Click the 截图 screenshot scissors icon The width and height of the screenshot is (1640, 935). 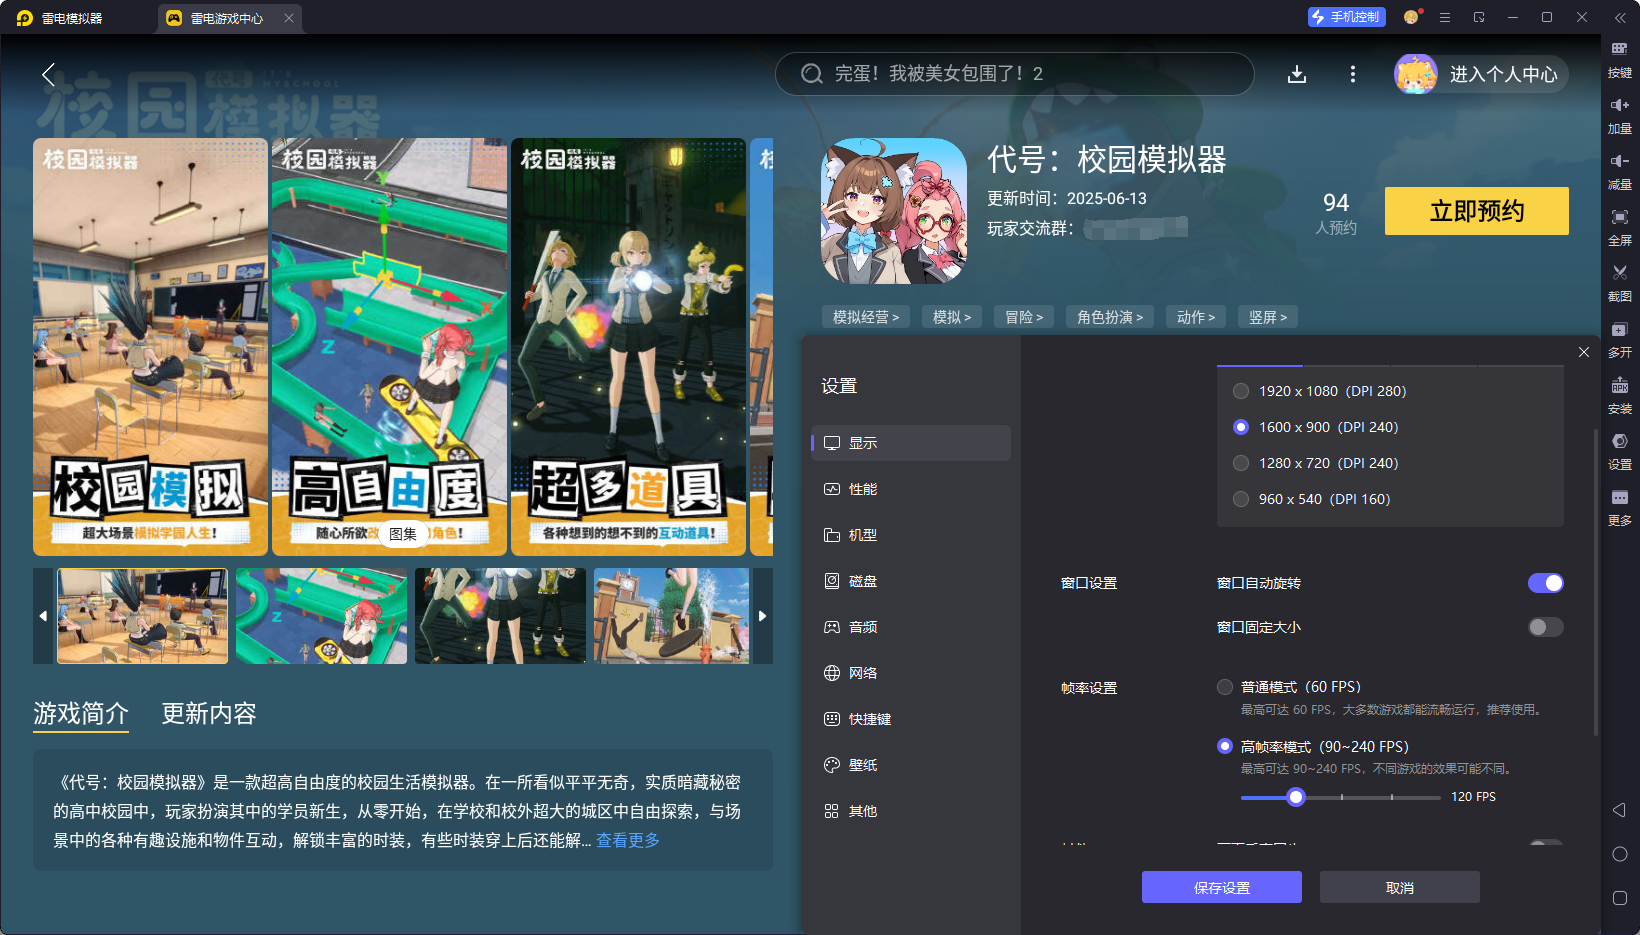[1619, 273]
